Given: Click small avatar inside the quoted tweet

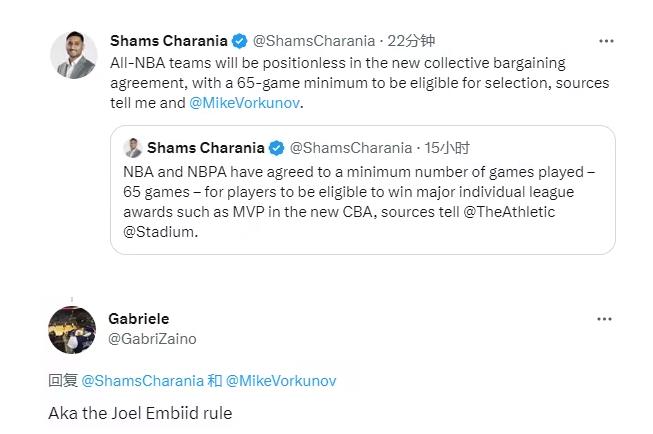Looking at the screenshot, I should 132,148.
